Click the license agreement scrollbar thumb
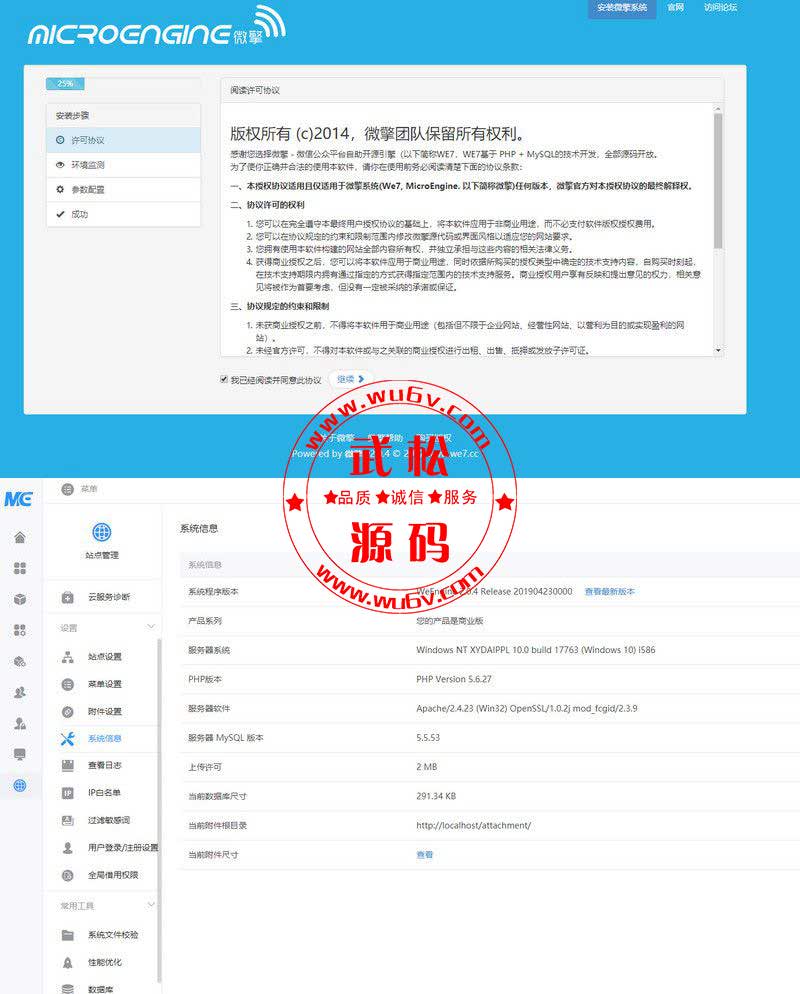This screenshot has height=994, width=800. click(x=718, y=181)
